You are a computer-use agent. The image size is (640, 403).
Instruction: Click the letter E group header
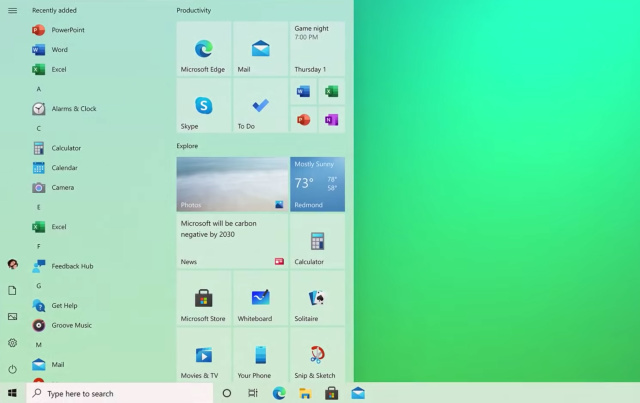tap(39, 207)
